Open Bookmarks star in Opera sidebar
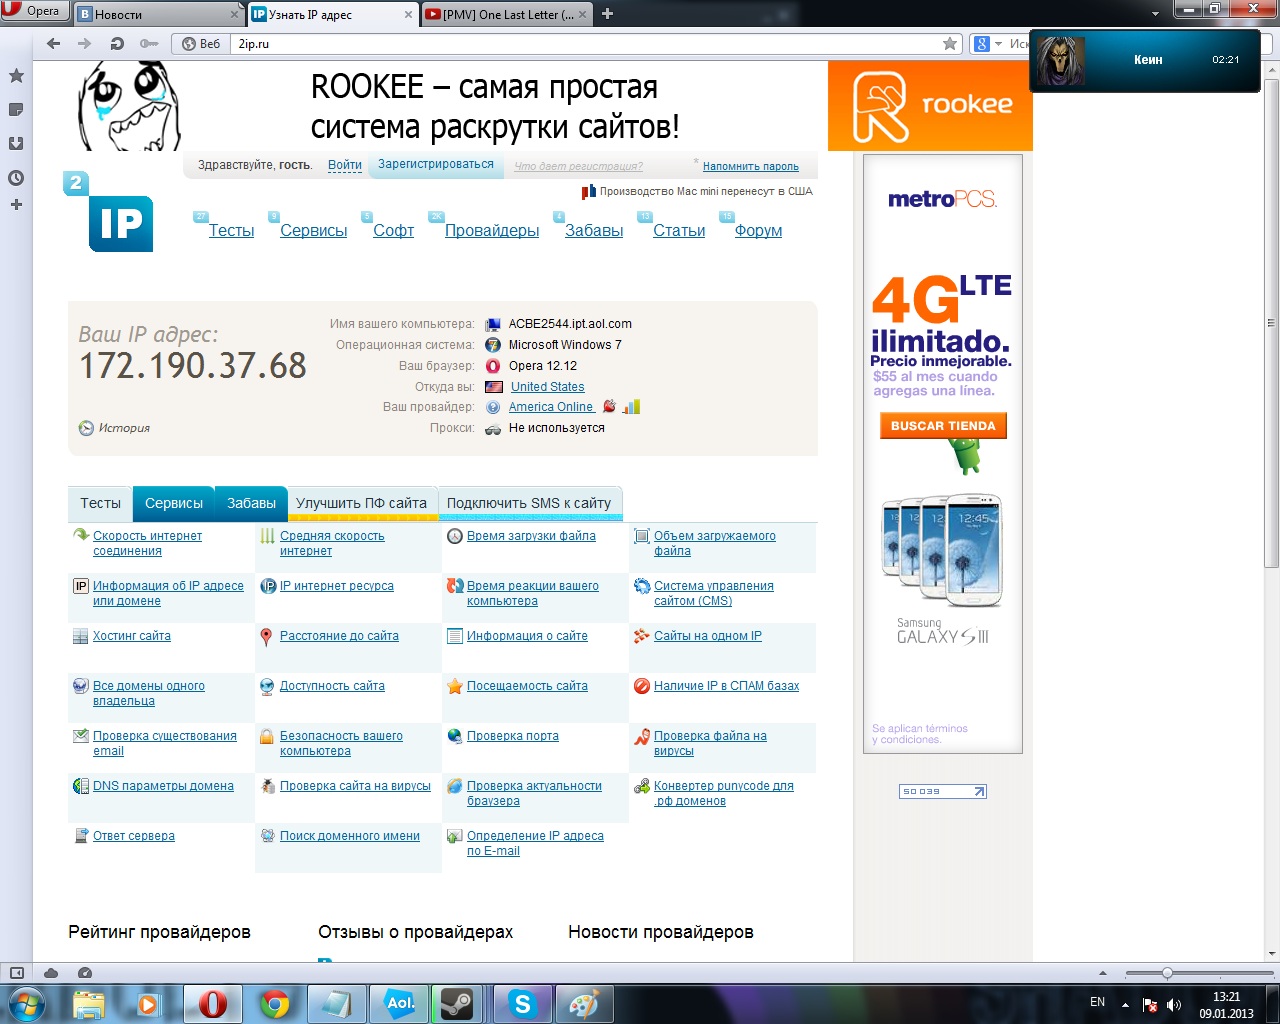The height and width of the screenshot is (1024, 1280). click(16, 76)
